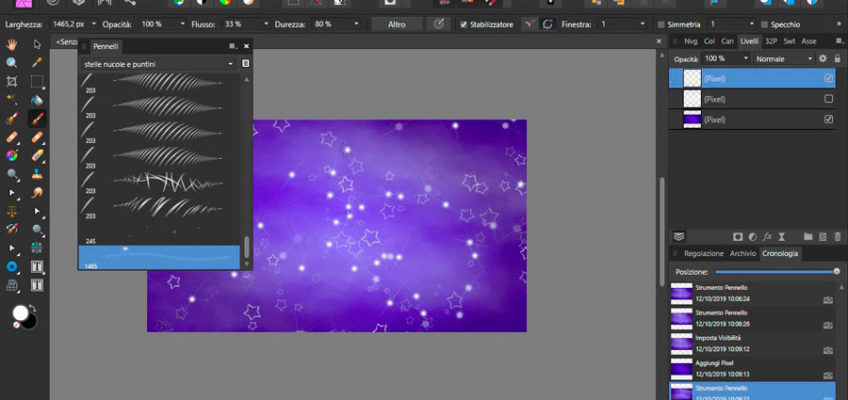Select the Crop tool
This screenshot has width=848, height=400.
(x=11, y=82)
